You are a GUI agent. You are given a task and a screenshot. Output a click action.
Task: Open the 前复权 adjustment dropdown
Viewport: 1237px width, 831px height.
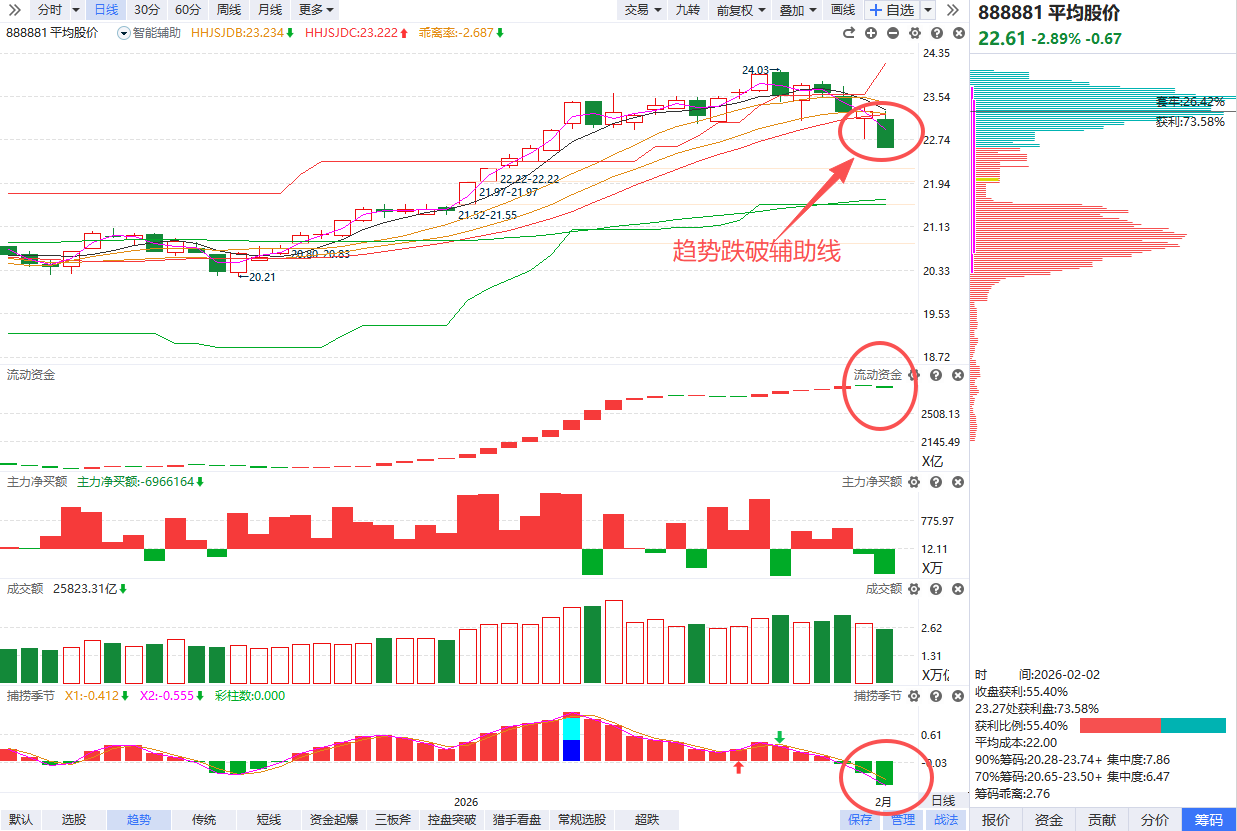tap(740, 10)
